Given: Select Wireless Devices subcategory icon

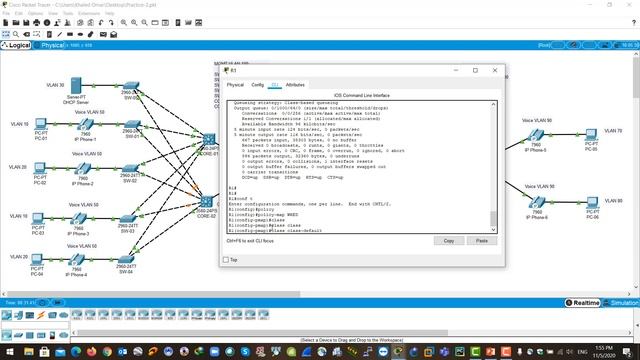Looking at the screenshot, I should (41, 335).
